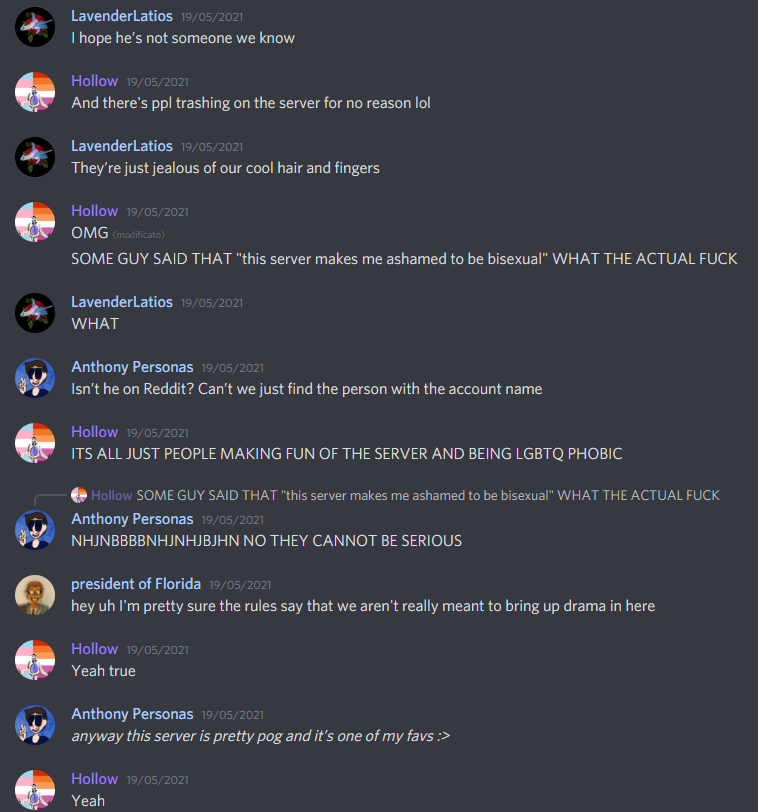This screenshot has width=758, height=812.
Task: Open Hollow avatar beside final Yeah message
Action: (x=35, y=790)
